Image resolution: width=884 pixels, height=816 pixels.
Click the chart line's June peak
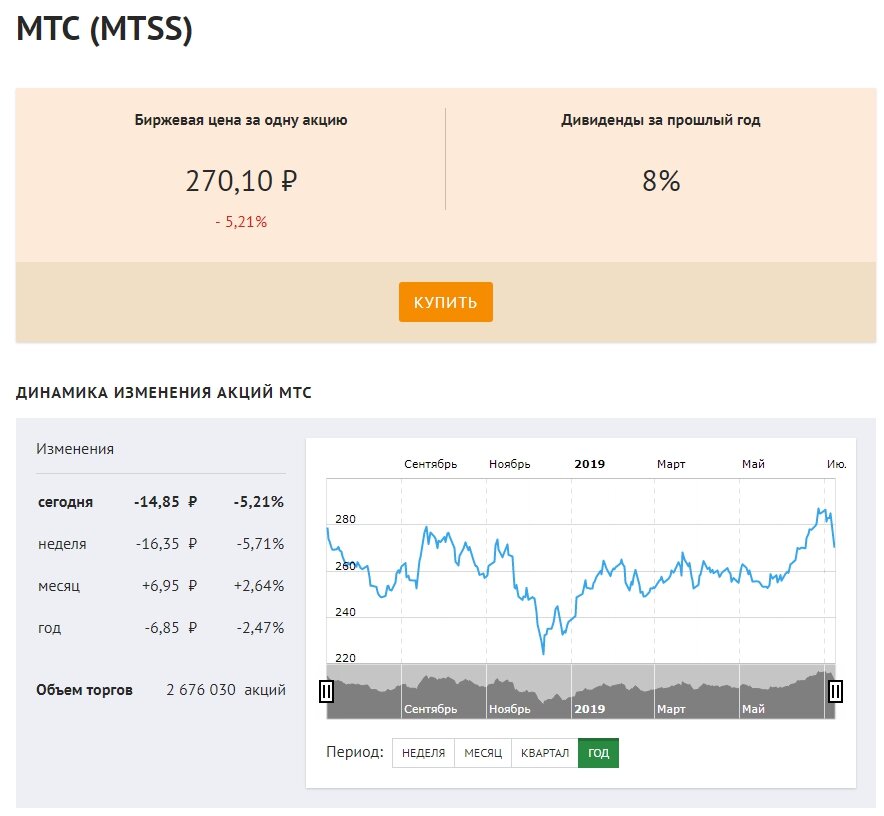tap(819, 509)
